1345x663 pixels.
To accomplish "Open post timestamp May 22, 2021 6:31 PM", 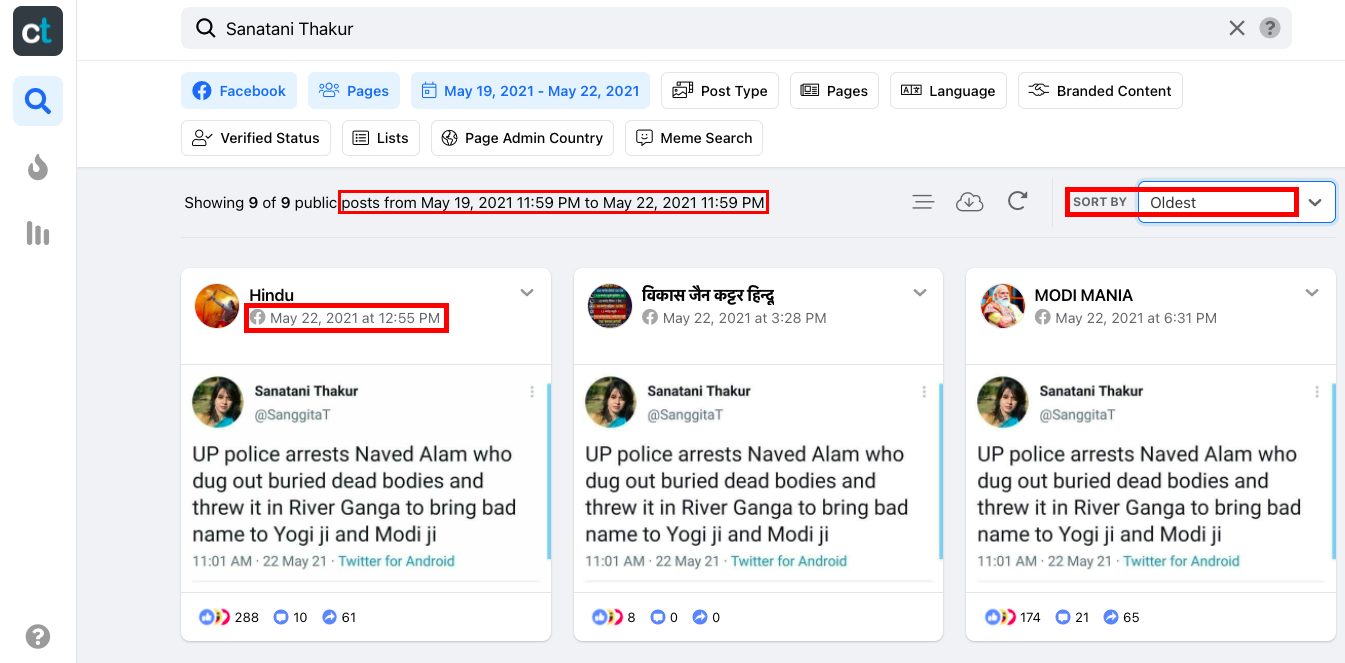I will click(1136, 318).
